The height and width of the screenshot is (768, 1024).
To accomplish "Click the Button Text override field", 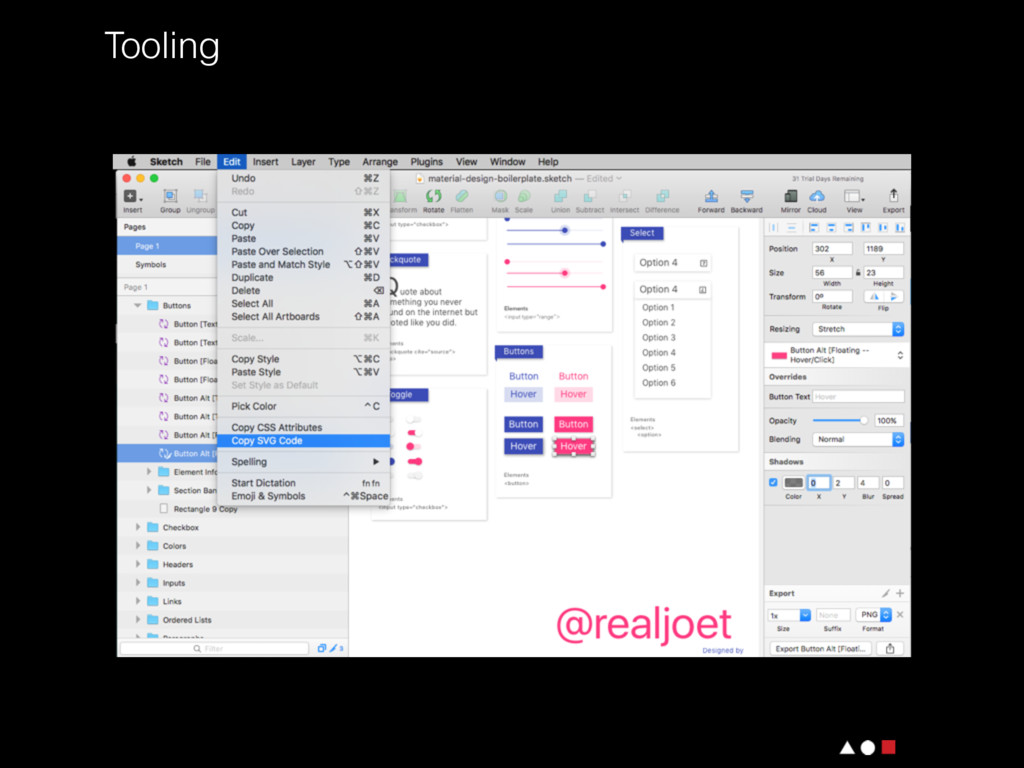I will (858, 396).
